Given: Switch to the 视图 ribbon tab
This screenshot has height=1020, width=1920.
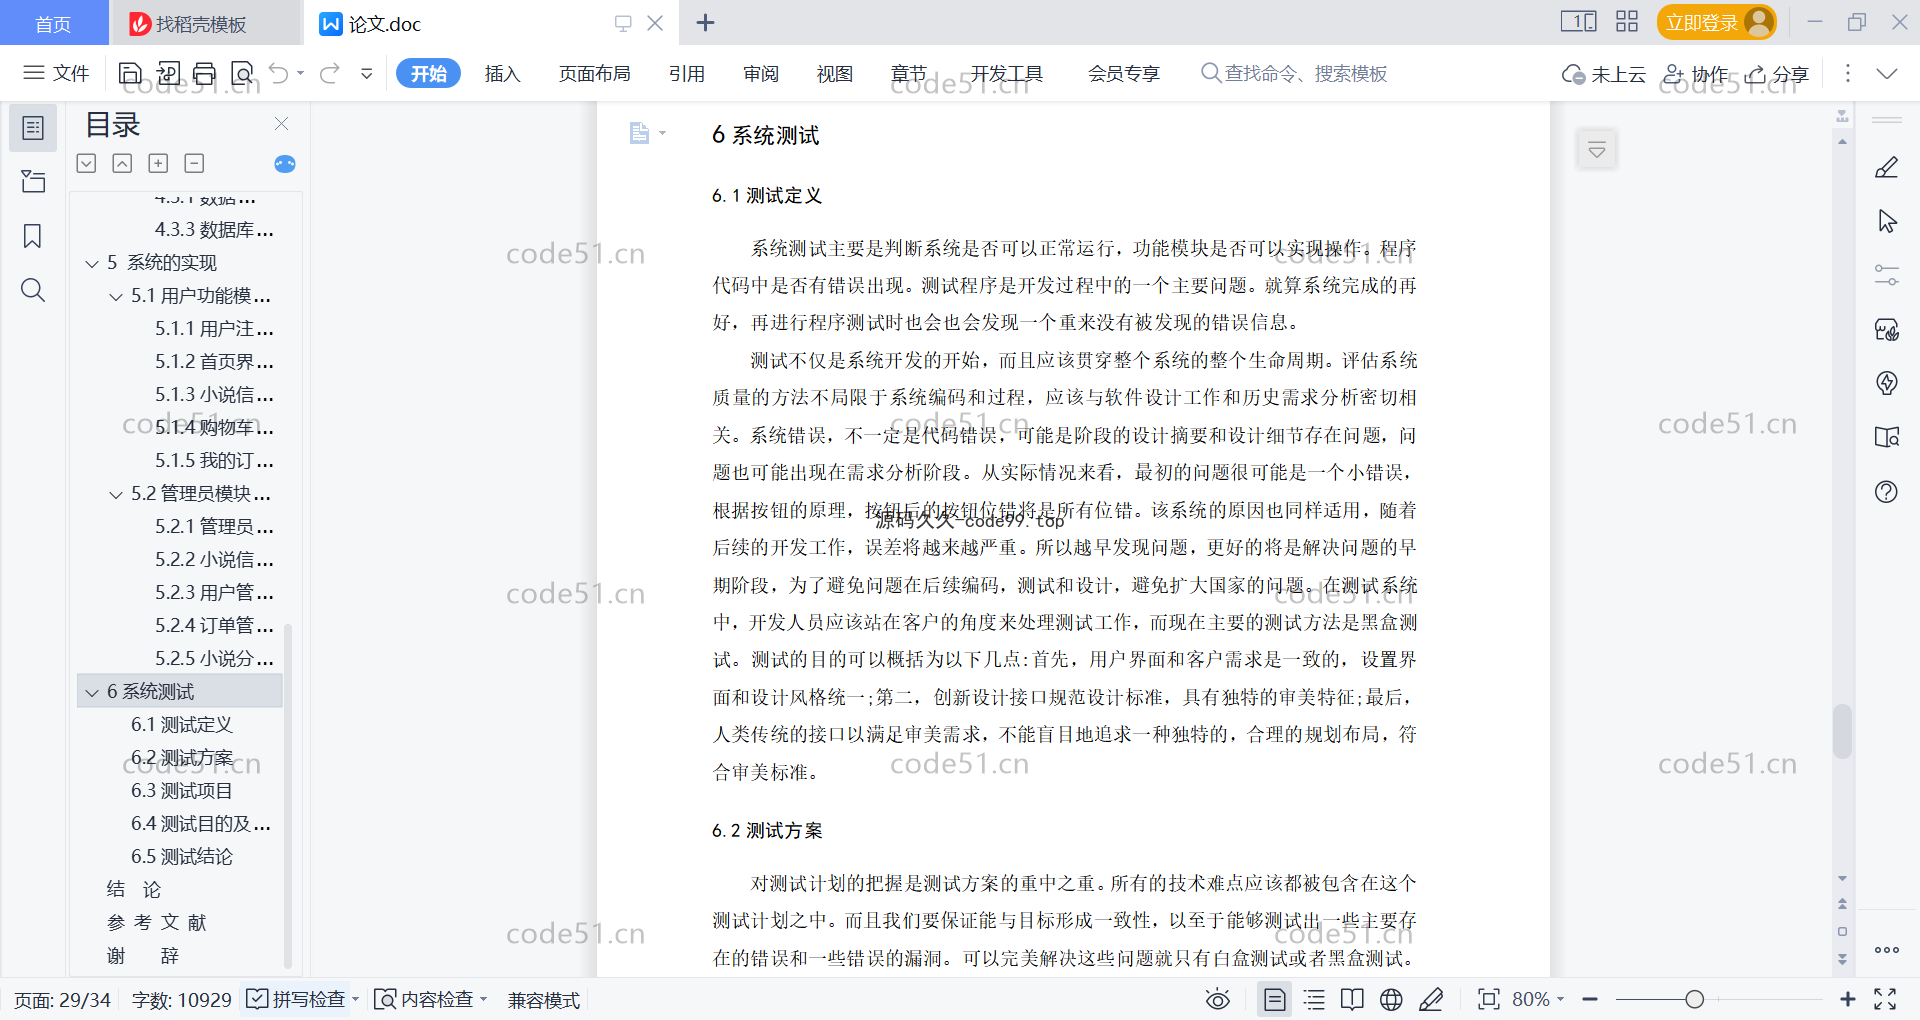Looking at the screenshot, I should (835, 73).
